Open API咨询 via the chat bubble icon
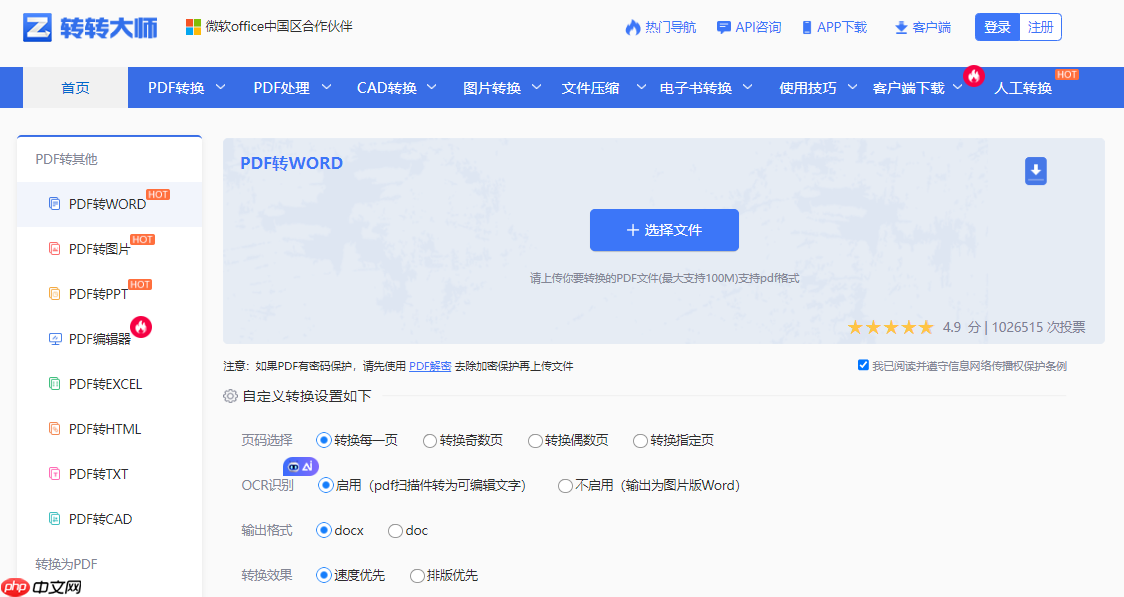The image size is (1124, 597). click(722, 27)
